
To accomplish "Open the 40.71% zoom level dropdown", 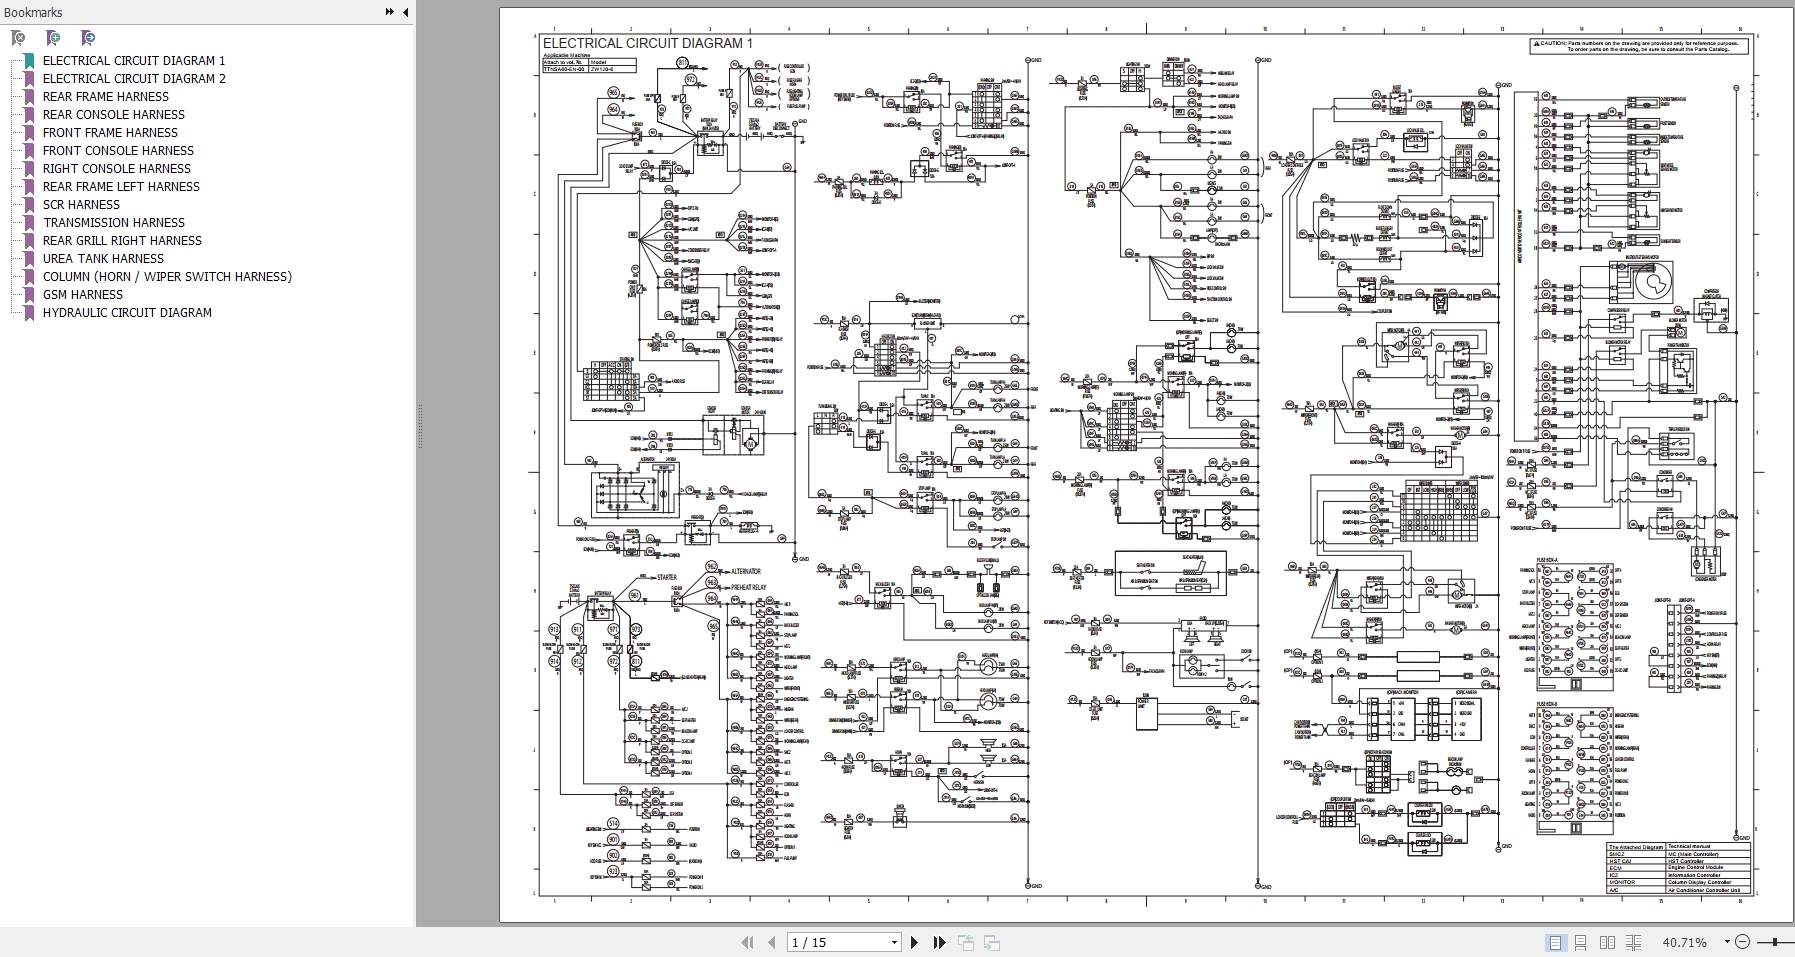I will click(1727, 942).
